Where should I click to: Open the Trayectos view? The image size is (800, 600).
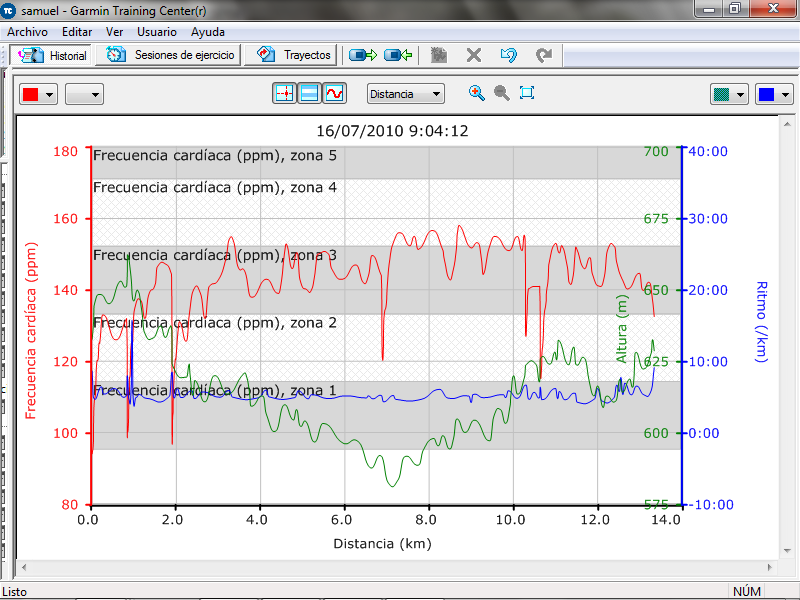pyautogui.click(x=291, y=55)
